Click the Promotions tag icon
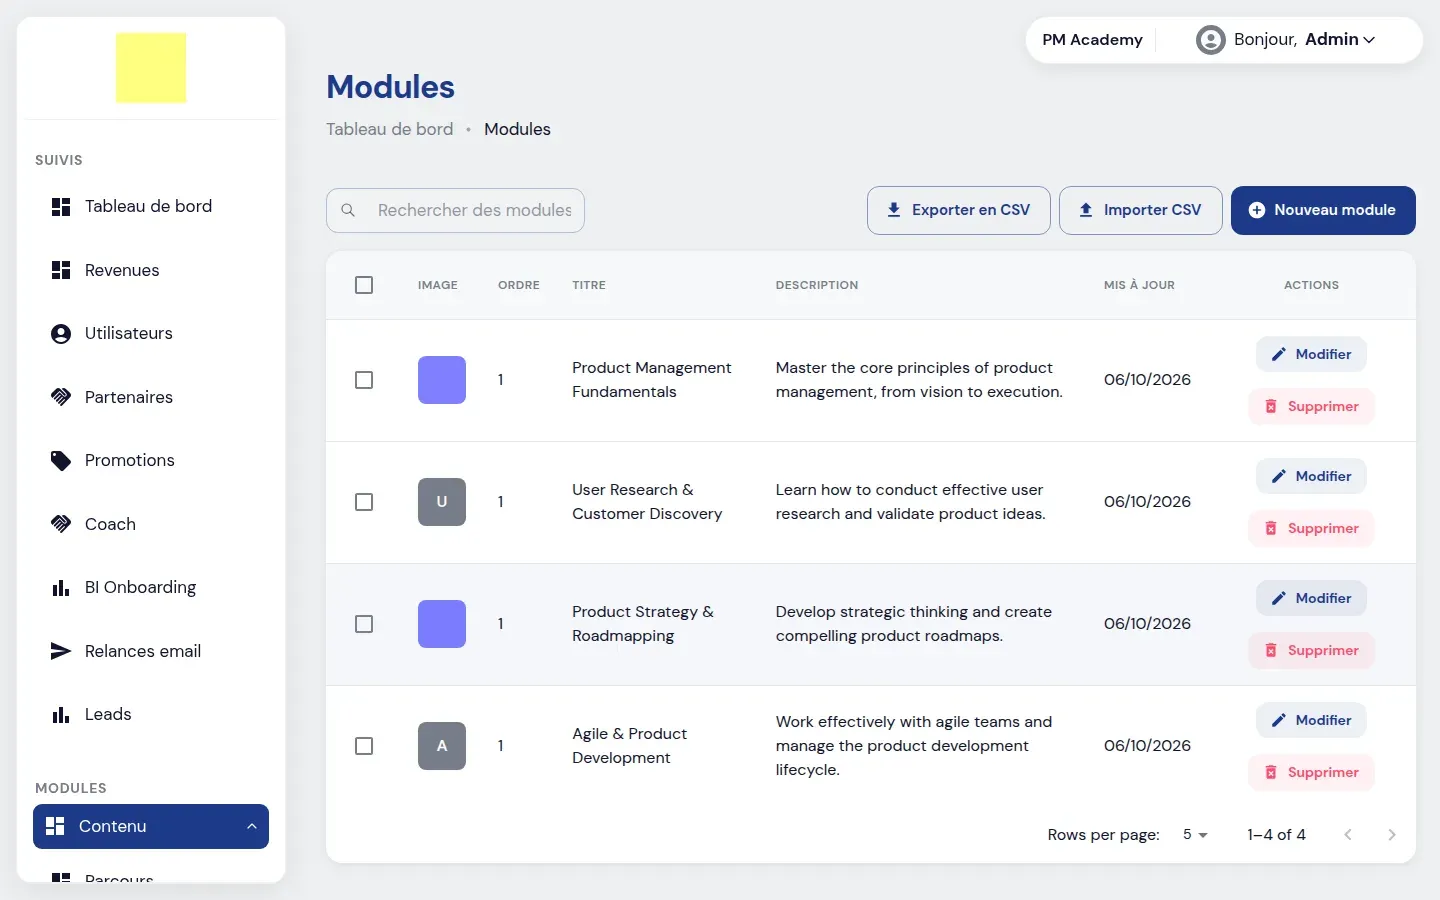The width and height of the screenshot is (1440, 900). point(61,461)
